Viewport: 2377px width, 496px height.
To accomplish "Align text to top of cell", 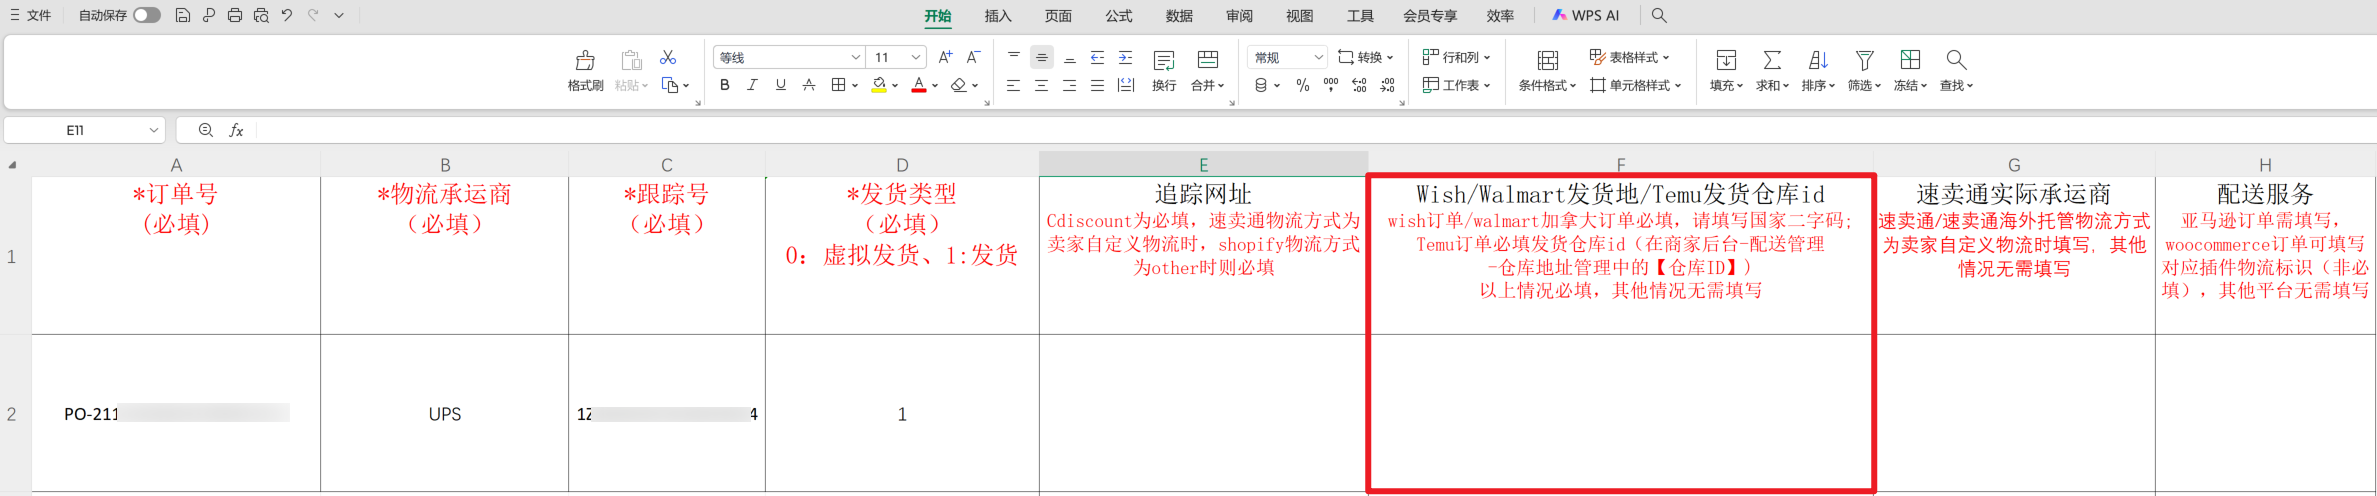I will (1013, 57).
